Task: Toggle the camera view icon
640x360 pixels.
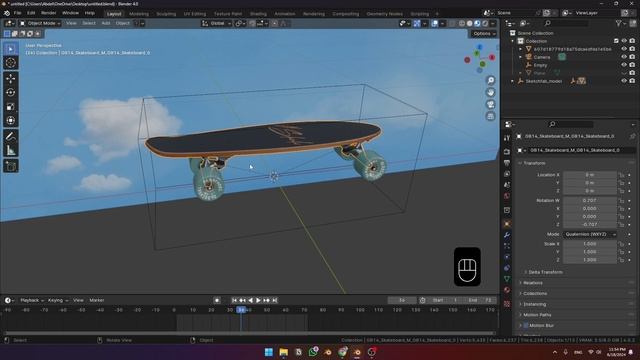Action: [491, 104]
